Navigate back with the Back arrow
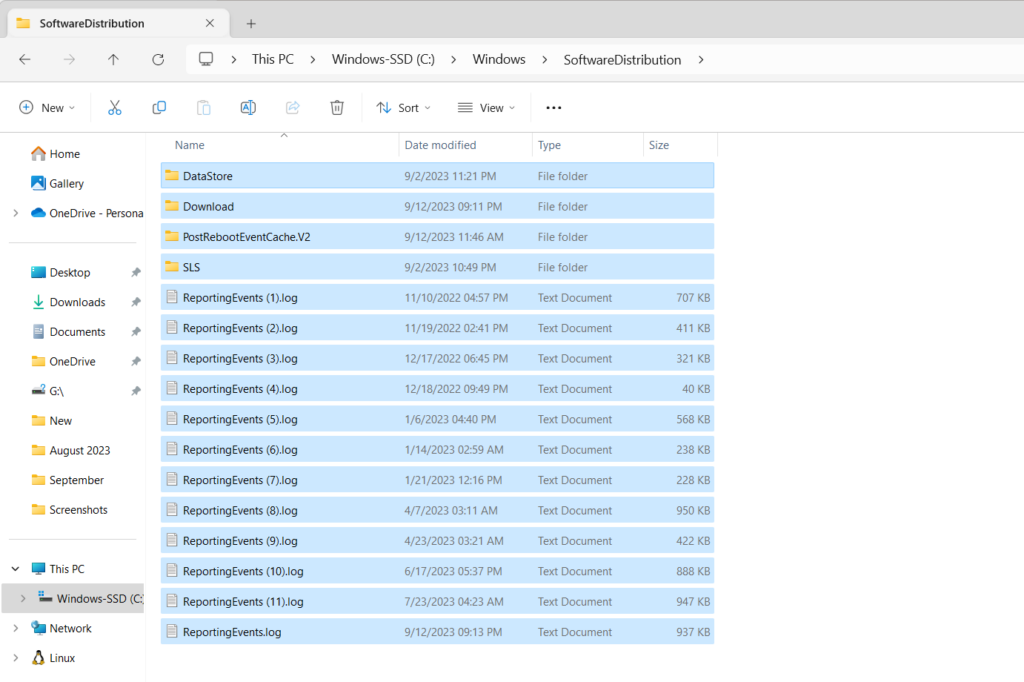Screen dimensions: 1024x682 (x=25, y=60)
